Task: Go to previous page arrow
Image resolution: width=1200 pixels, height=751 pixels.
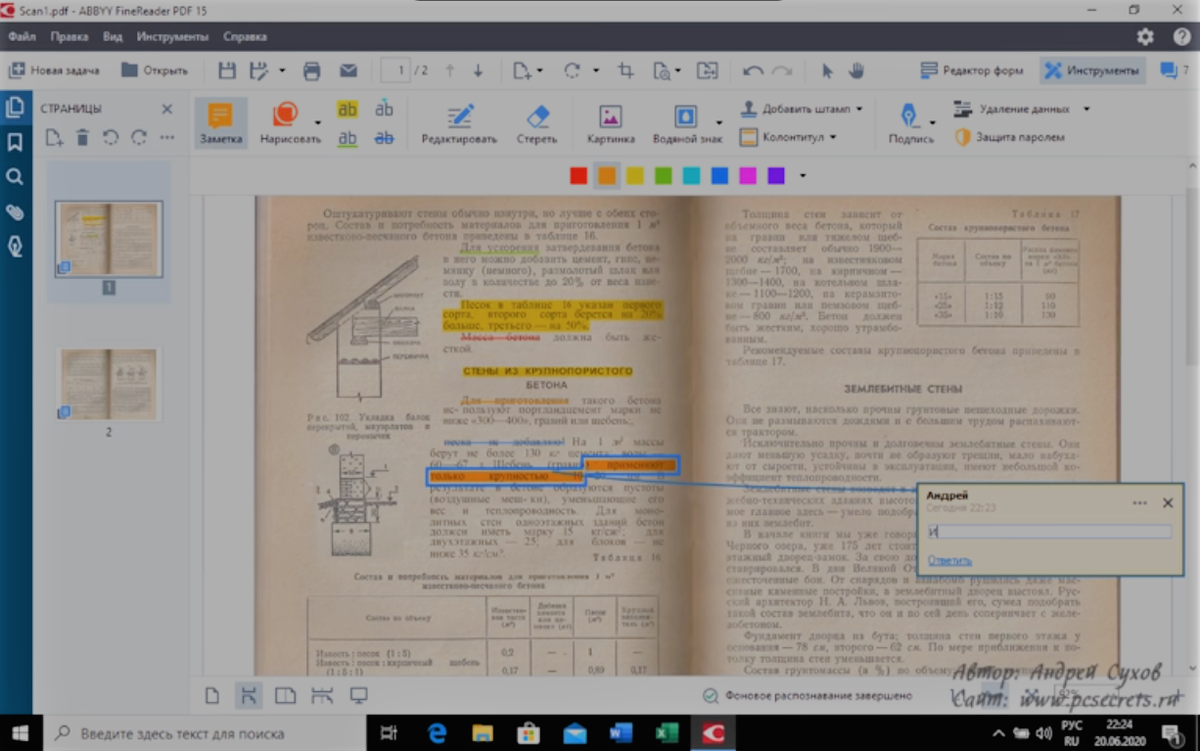Action: pos(450,70)
